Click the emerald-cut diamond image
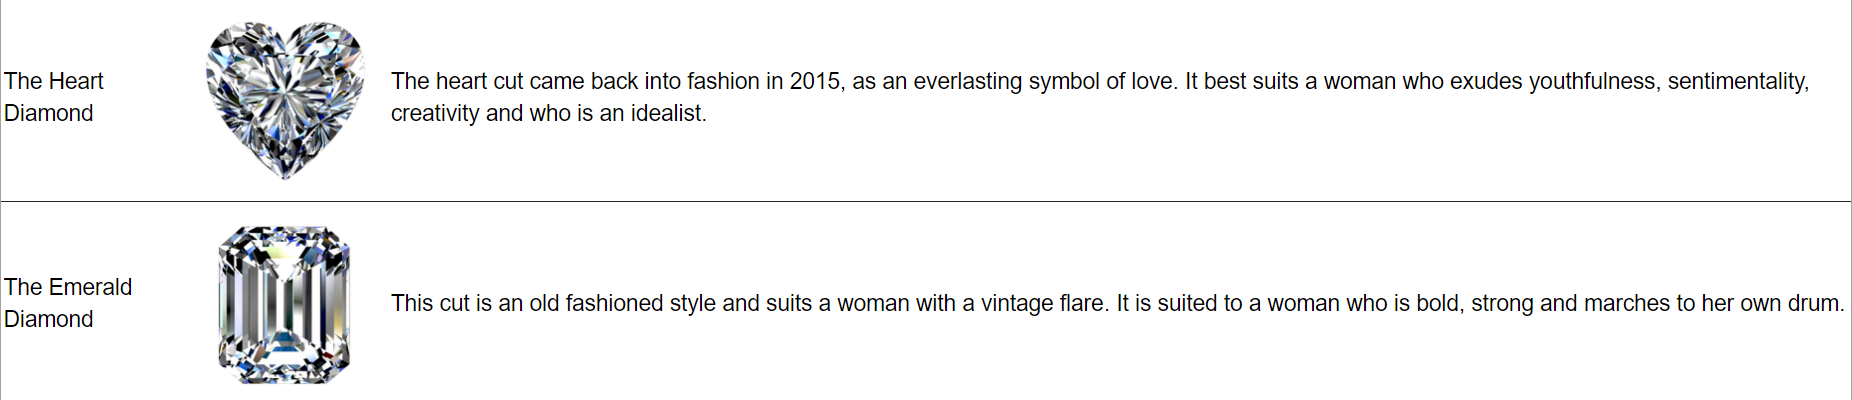The image size is (1852, 400). (x=285, y=304)
